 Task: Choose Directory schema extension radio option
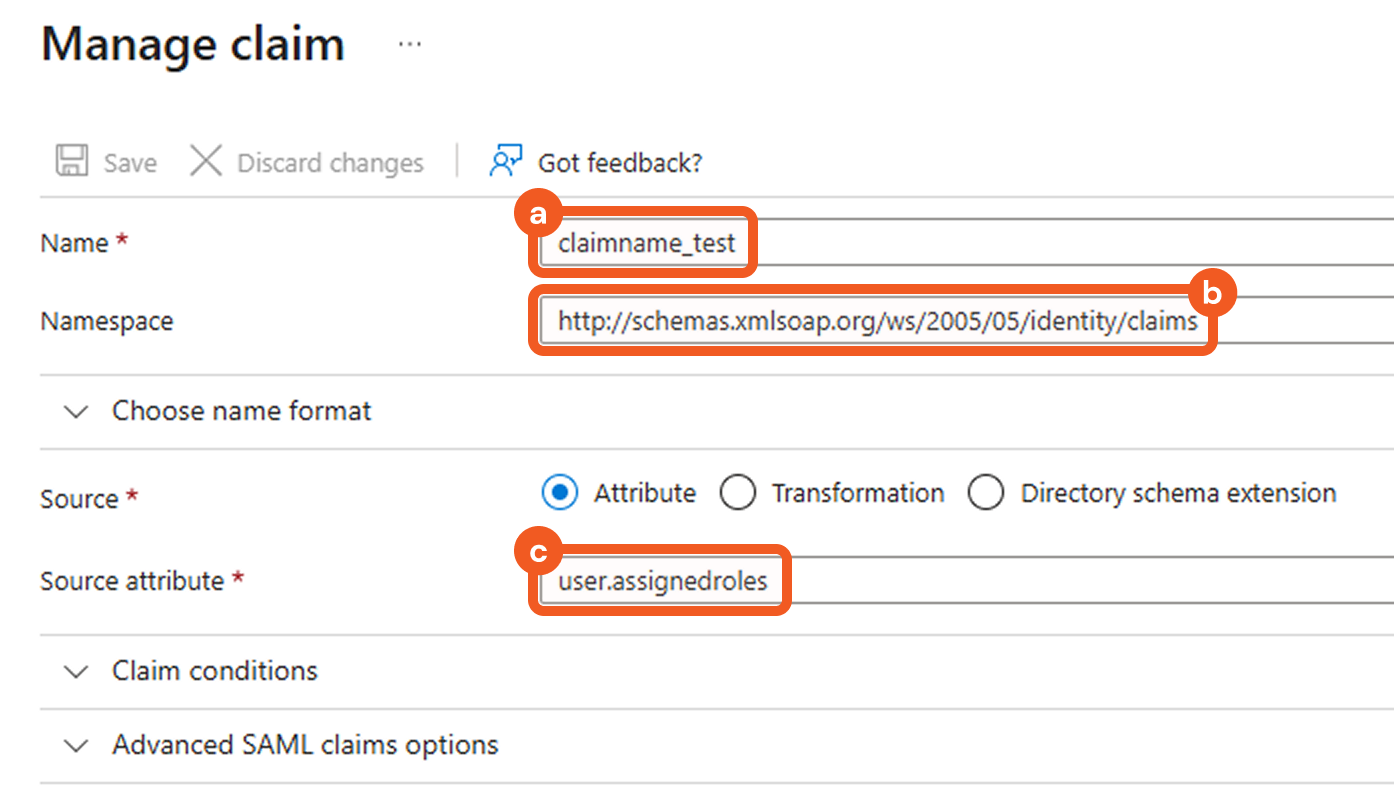tap(986, 493)
